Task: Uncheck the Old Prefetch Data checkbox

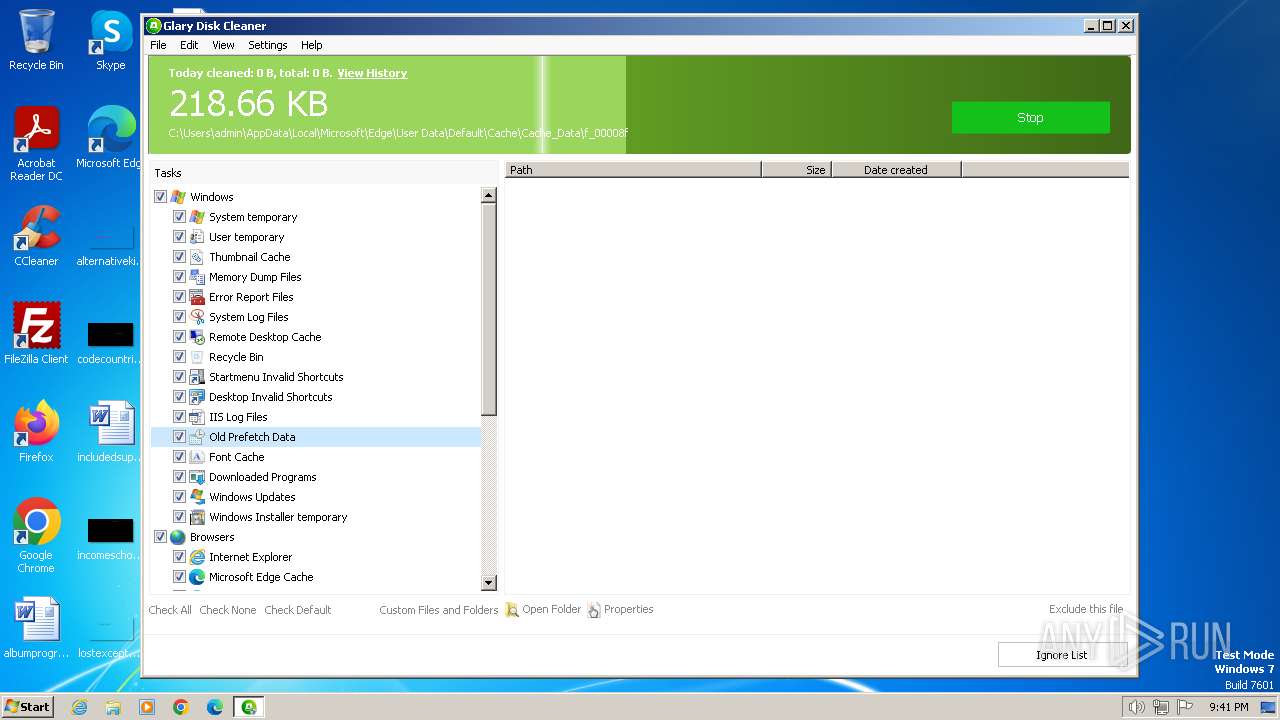Action: (x=179, y=437)
